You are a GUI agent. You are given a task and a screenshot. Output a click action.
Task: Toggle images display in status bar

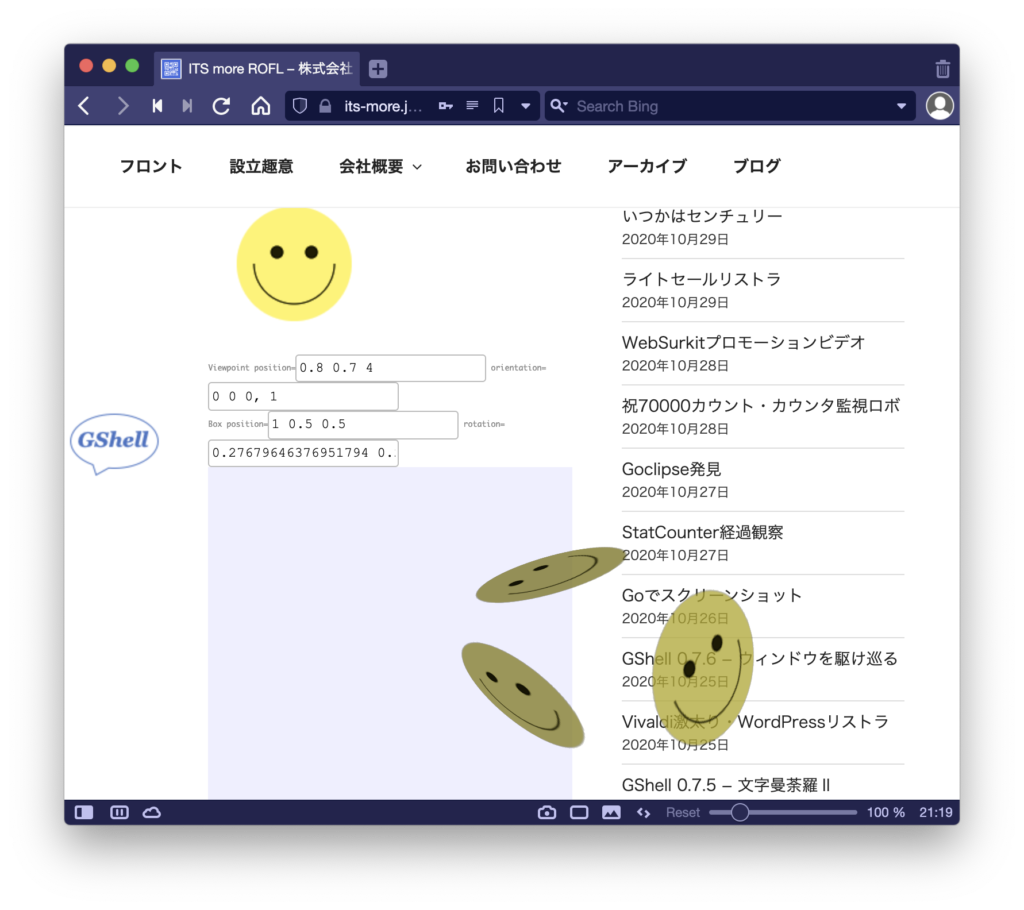[611, 812]
